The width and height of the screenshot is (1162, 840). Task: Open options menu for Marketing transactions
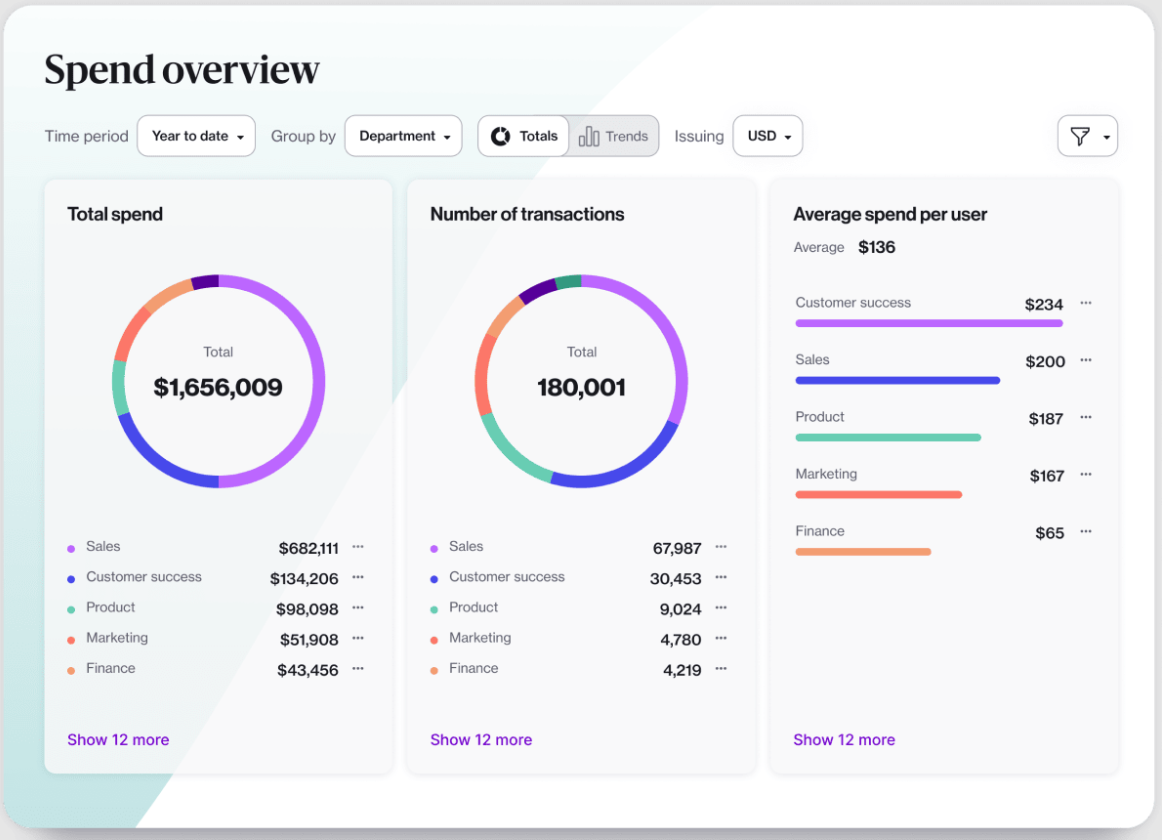coord(722,639)
